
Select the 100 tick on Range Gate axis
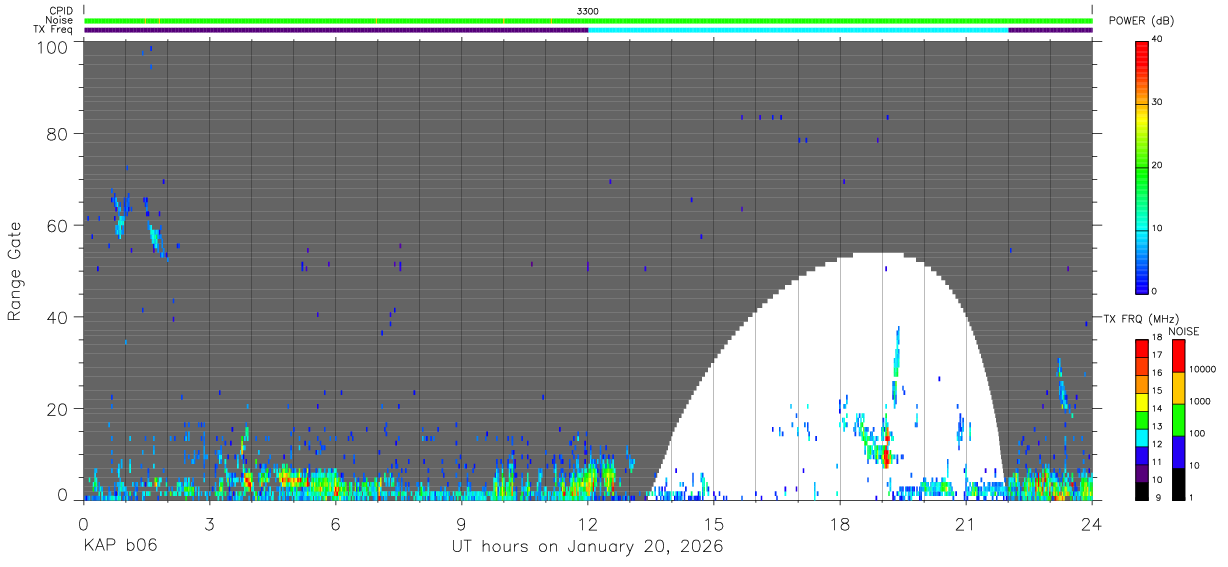[51, 47]
